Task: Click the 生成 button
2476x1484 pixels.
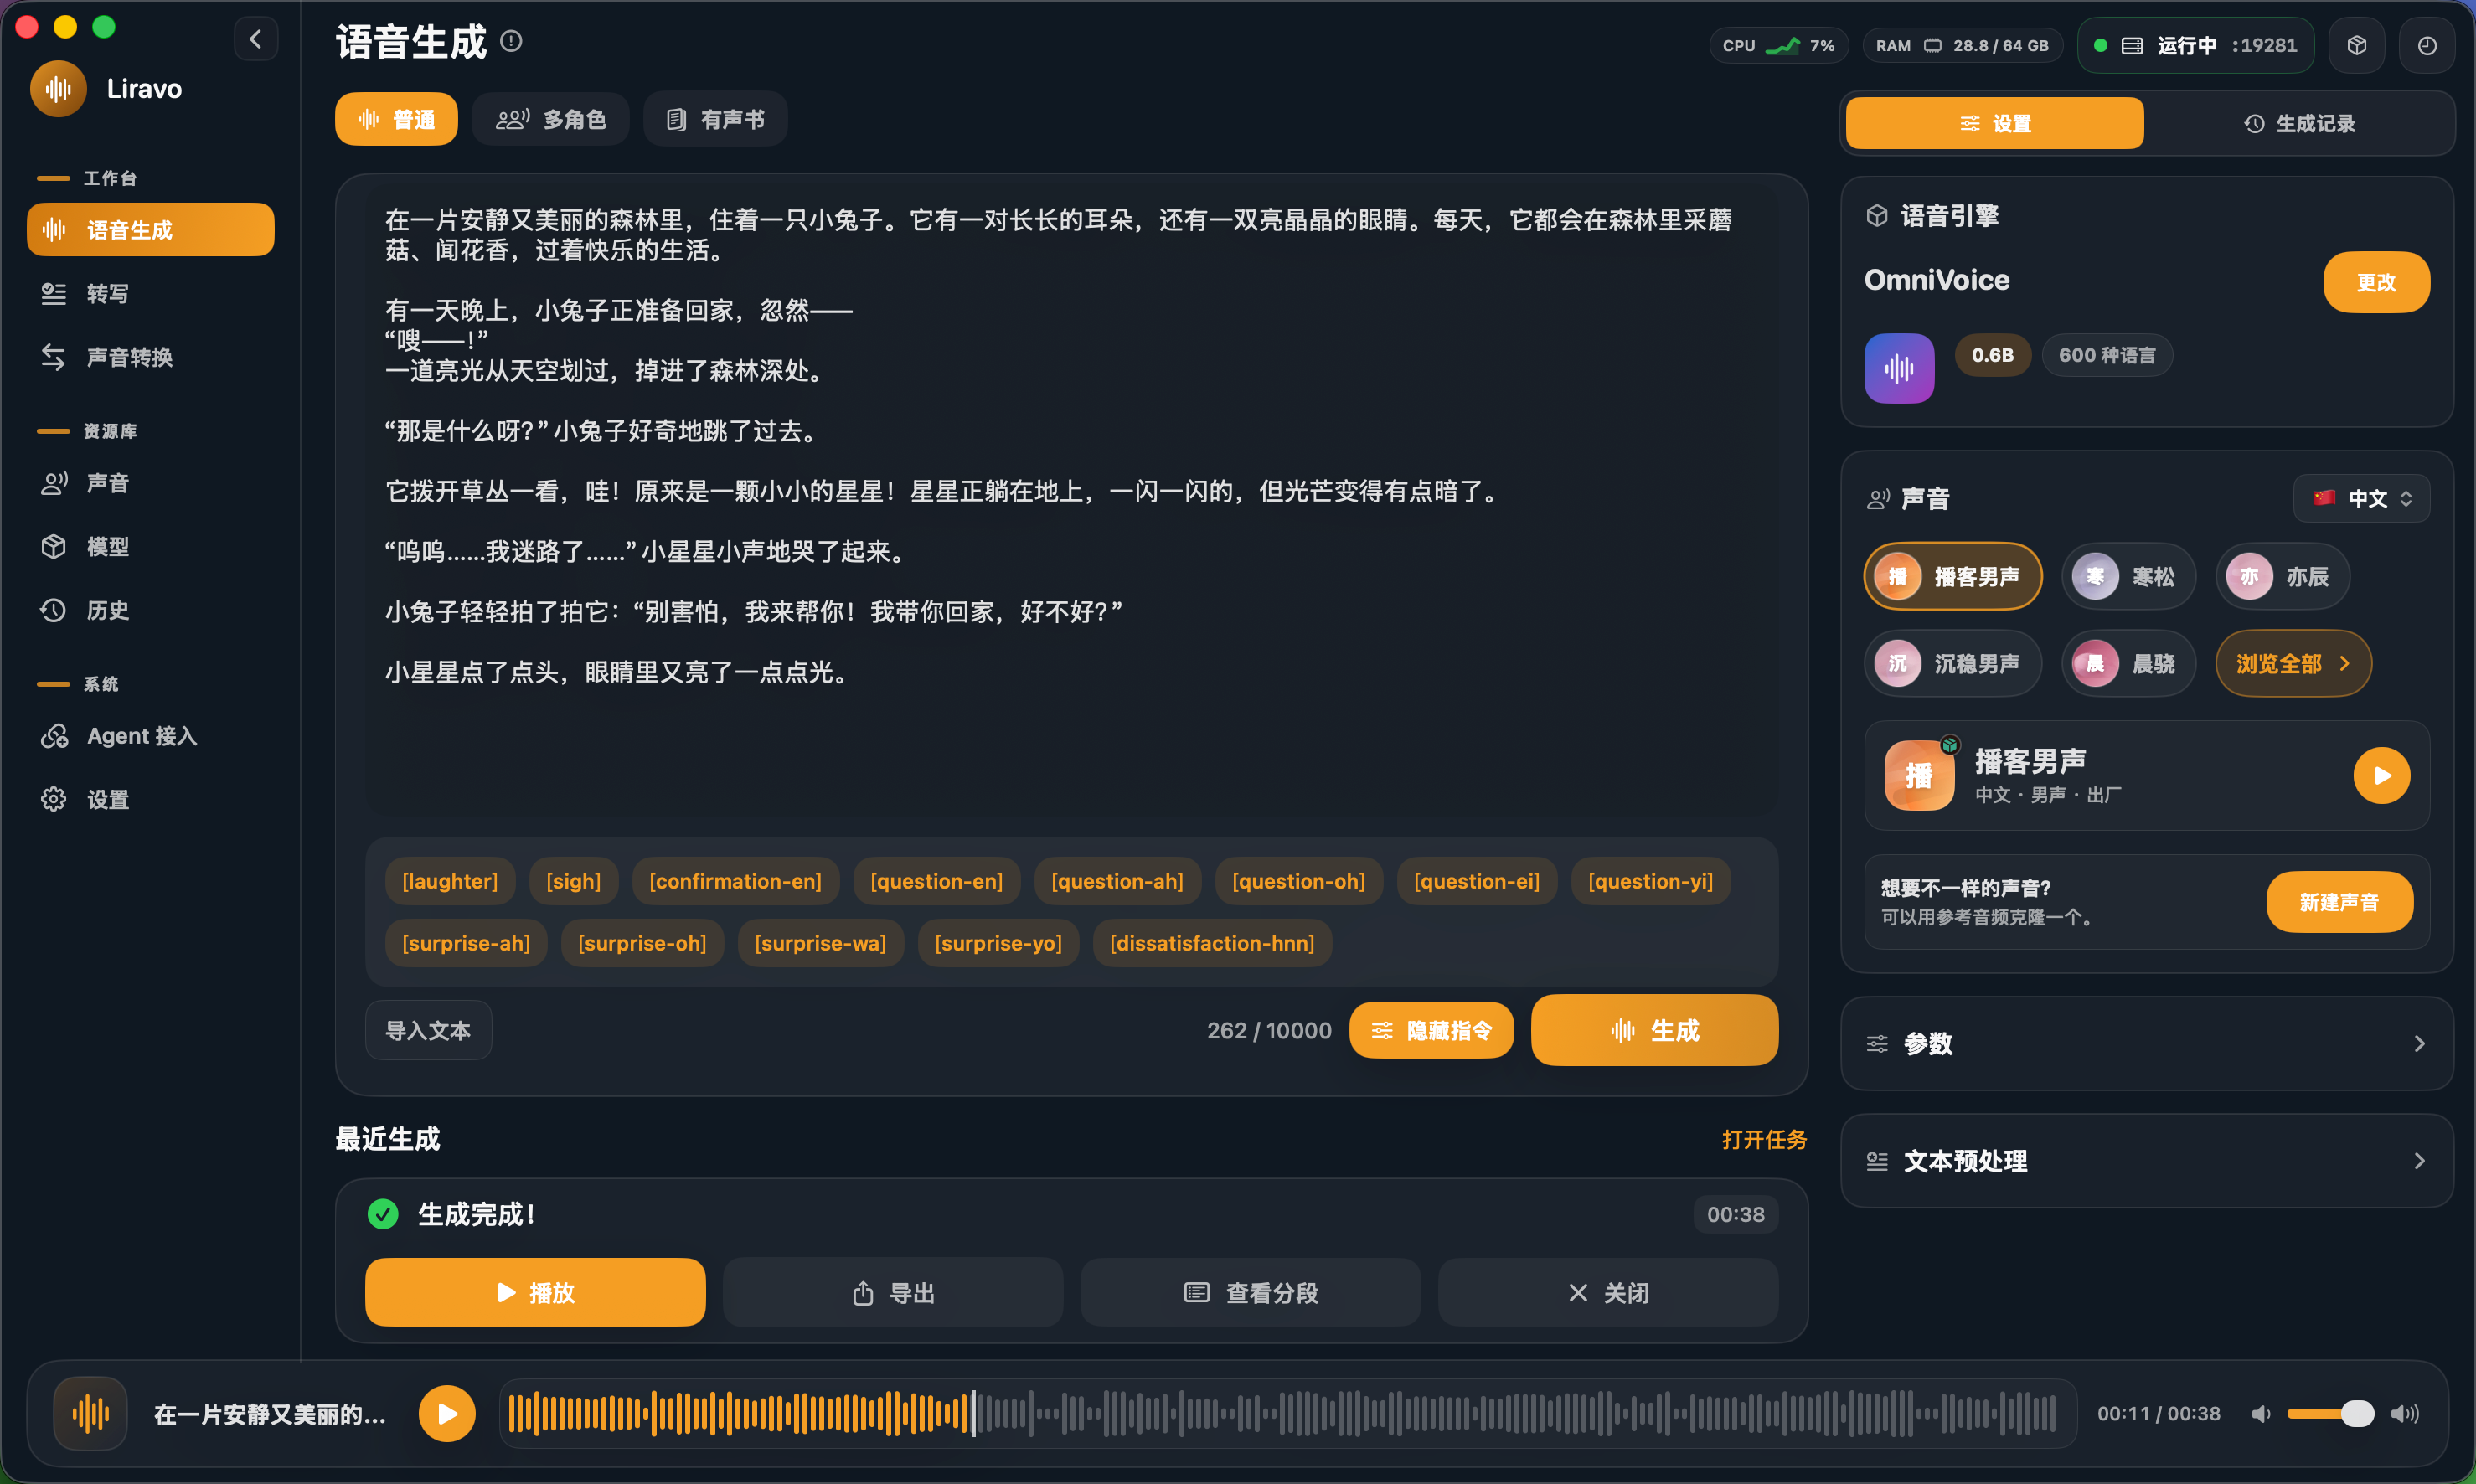Action: tap(1654, 1030)
